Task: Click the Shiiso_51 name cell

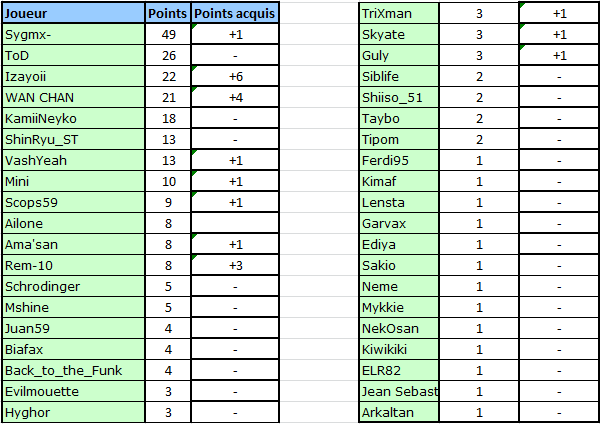Action: click(399, 98)
